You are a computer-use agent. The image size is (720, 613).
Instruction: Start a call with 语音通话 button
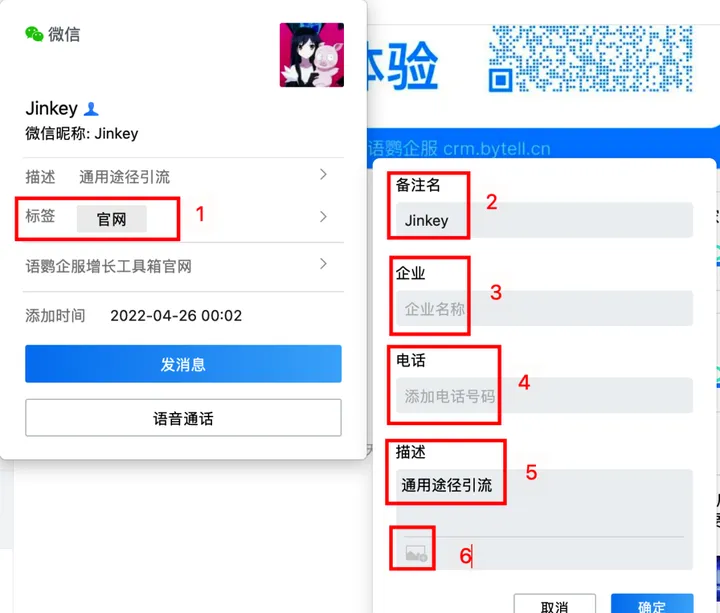pyautogui.click(x=183, y=418)
